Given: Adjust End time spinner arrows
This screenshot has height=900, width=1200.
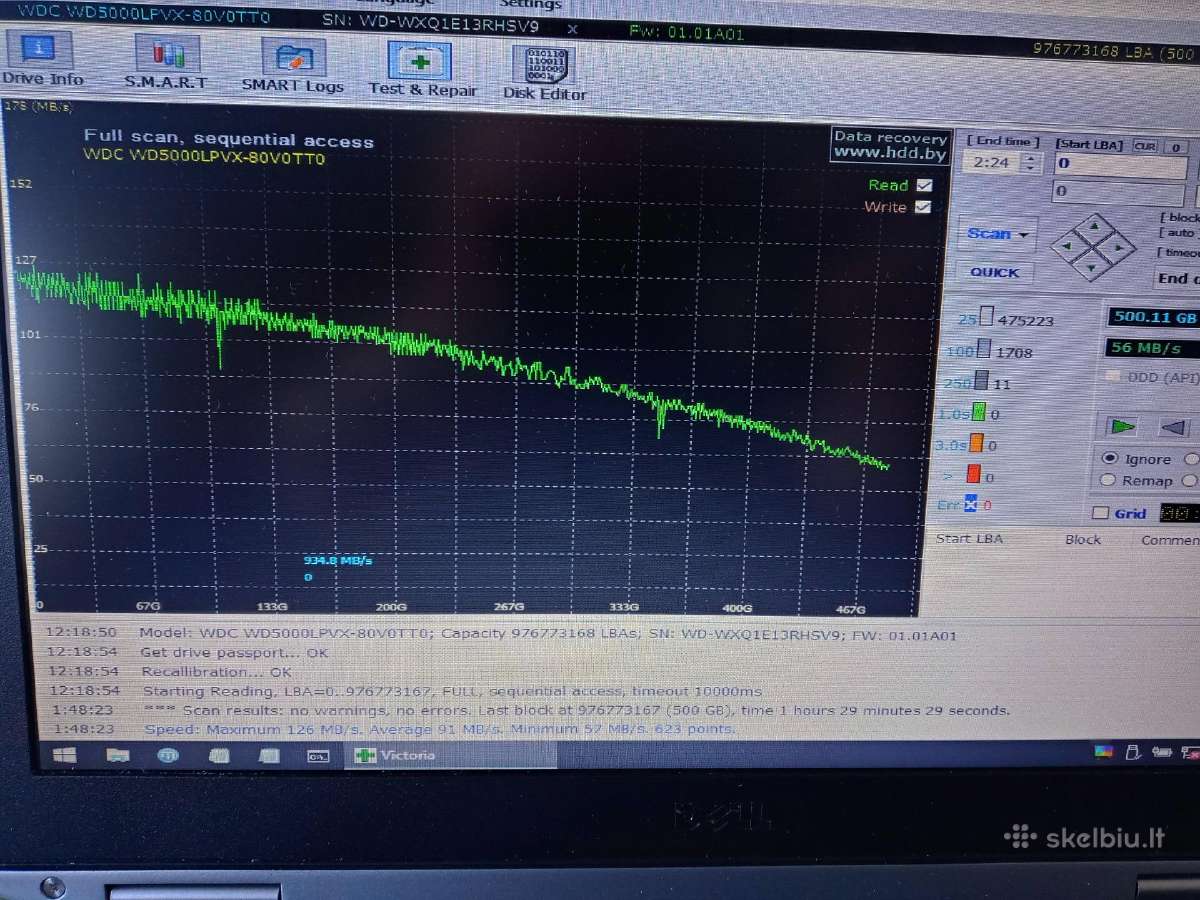Looking at the screenshot, I should [1032, 162].
